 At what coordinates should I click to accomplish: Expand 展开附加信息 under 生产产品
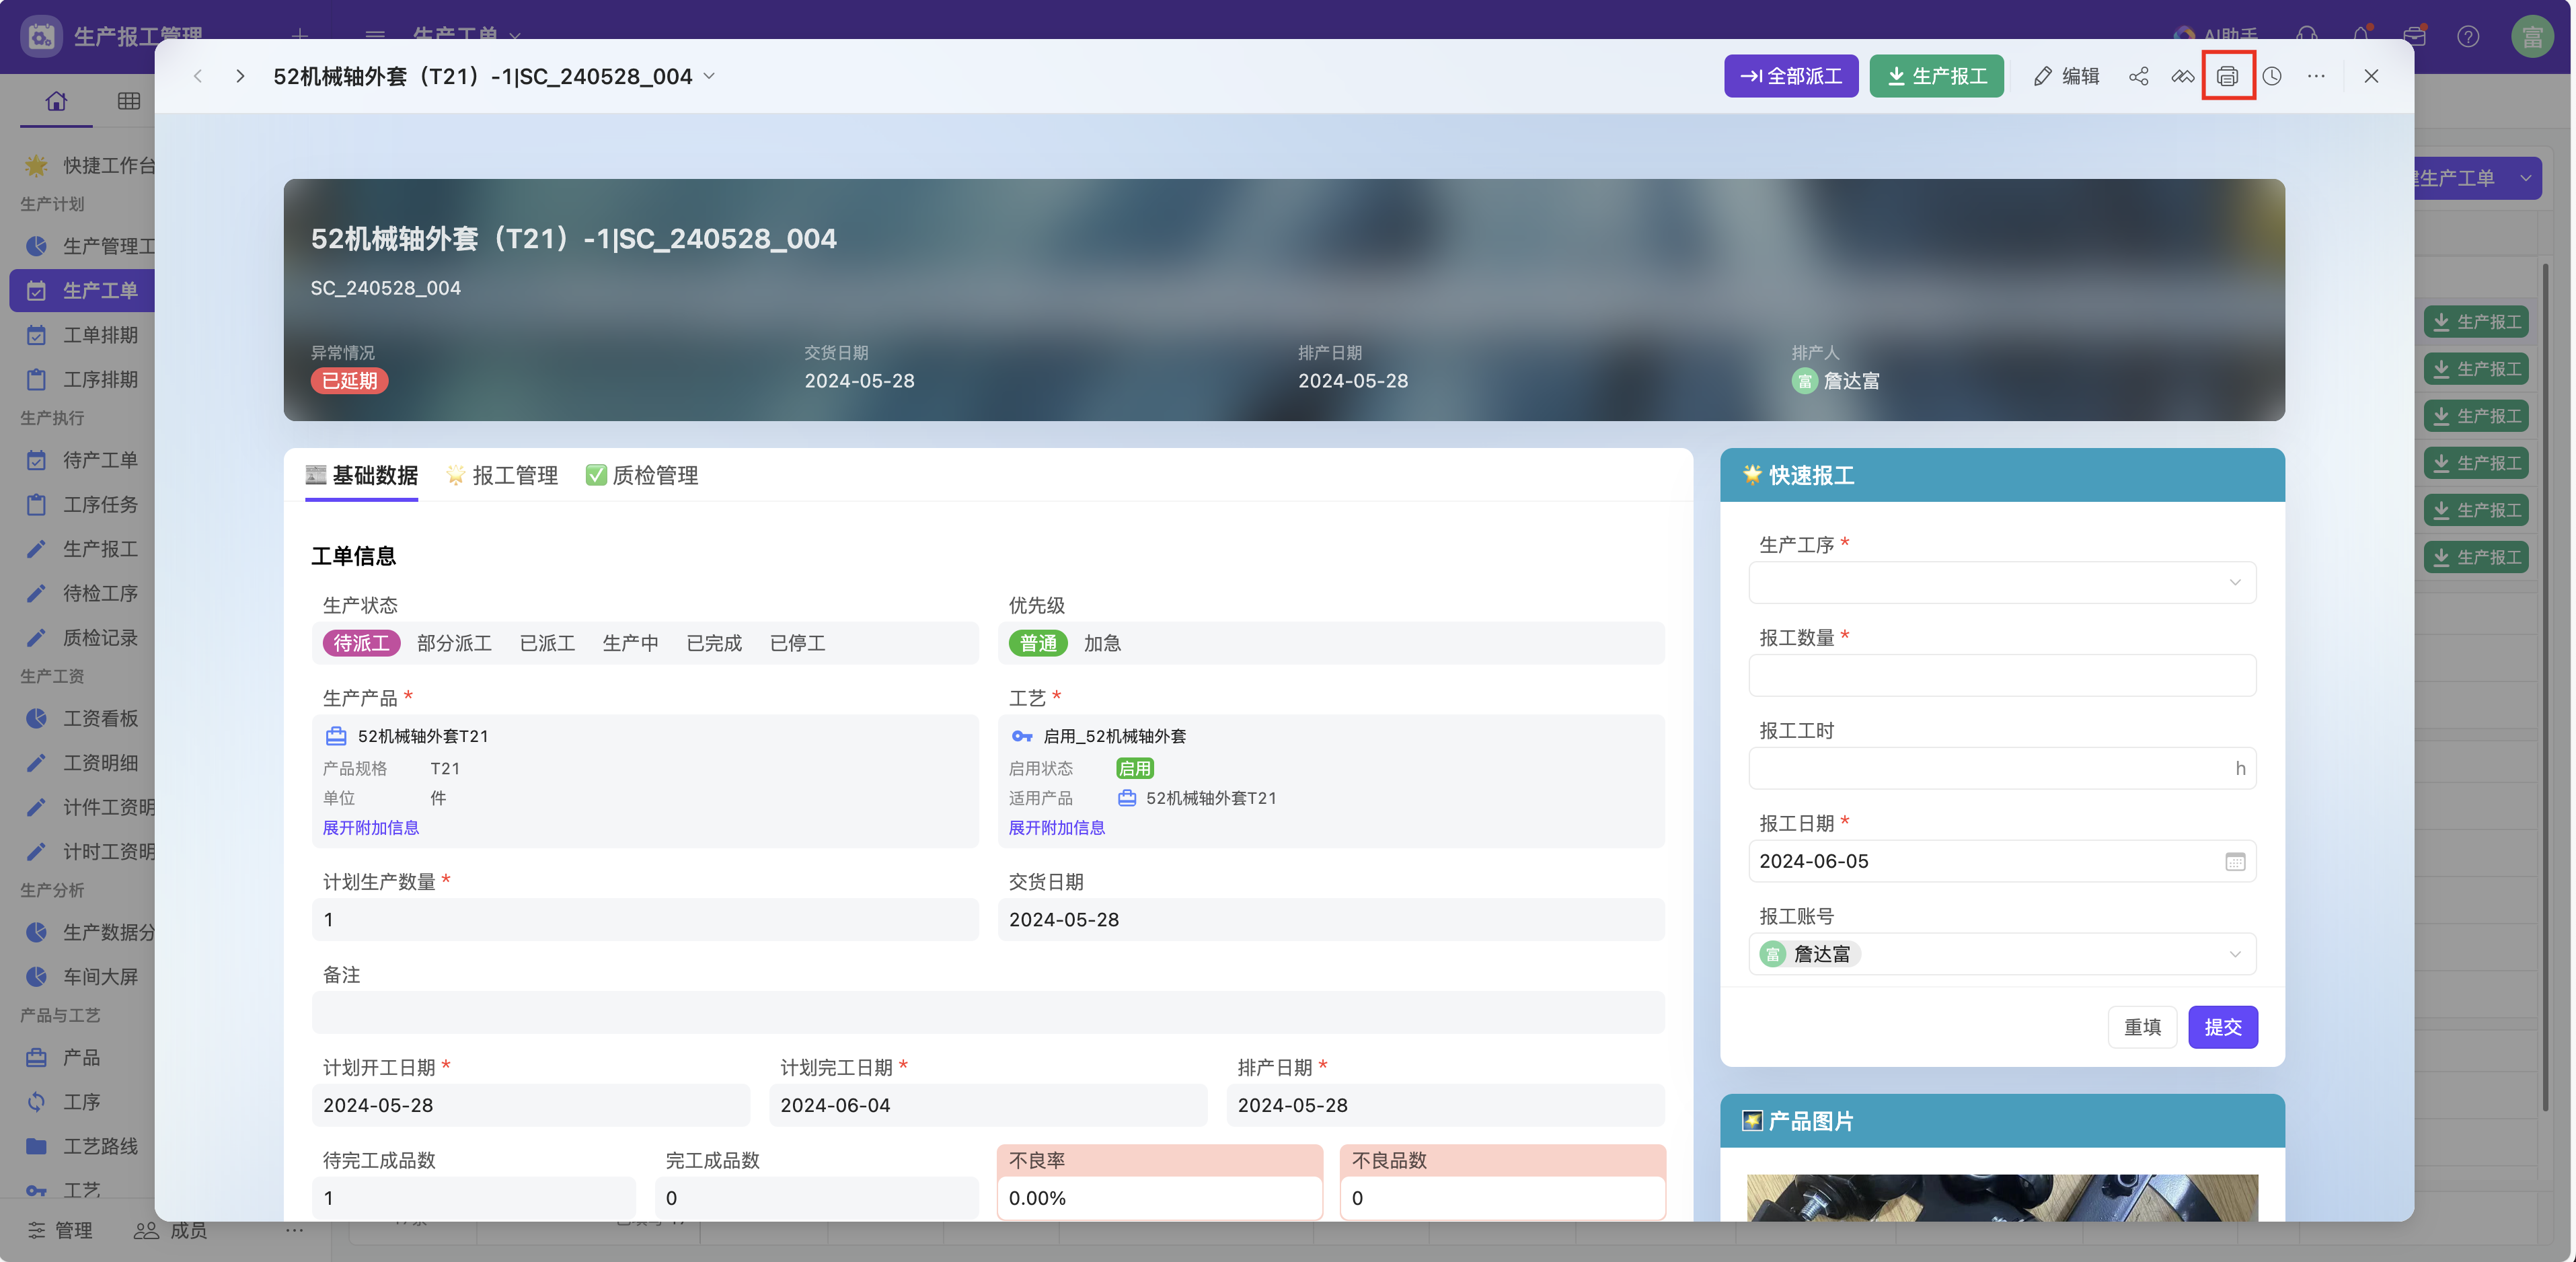pos(370,828)
